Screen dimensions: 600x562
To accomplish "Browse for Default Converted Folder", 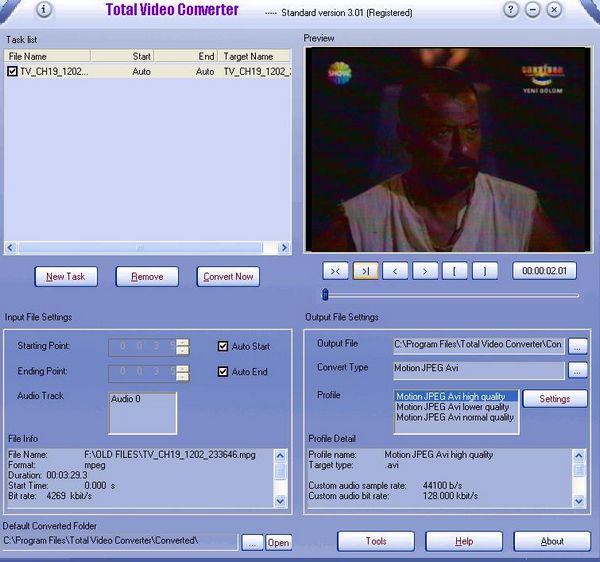I will coord(251,542).
